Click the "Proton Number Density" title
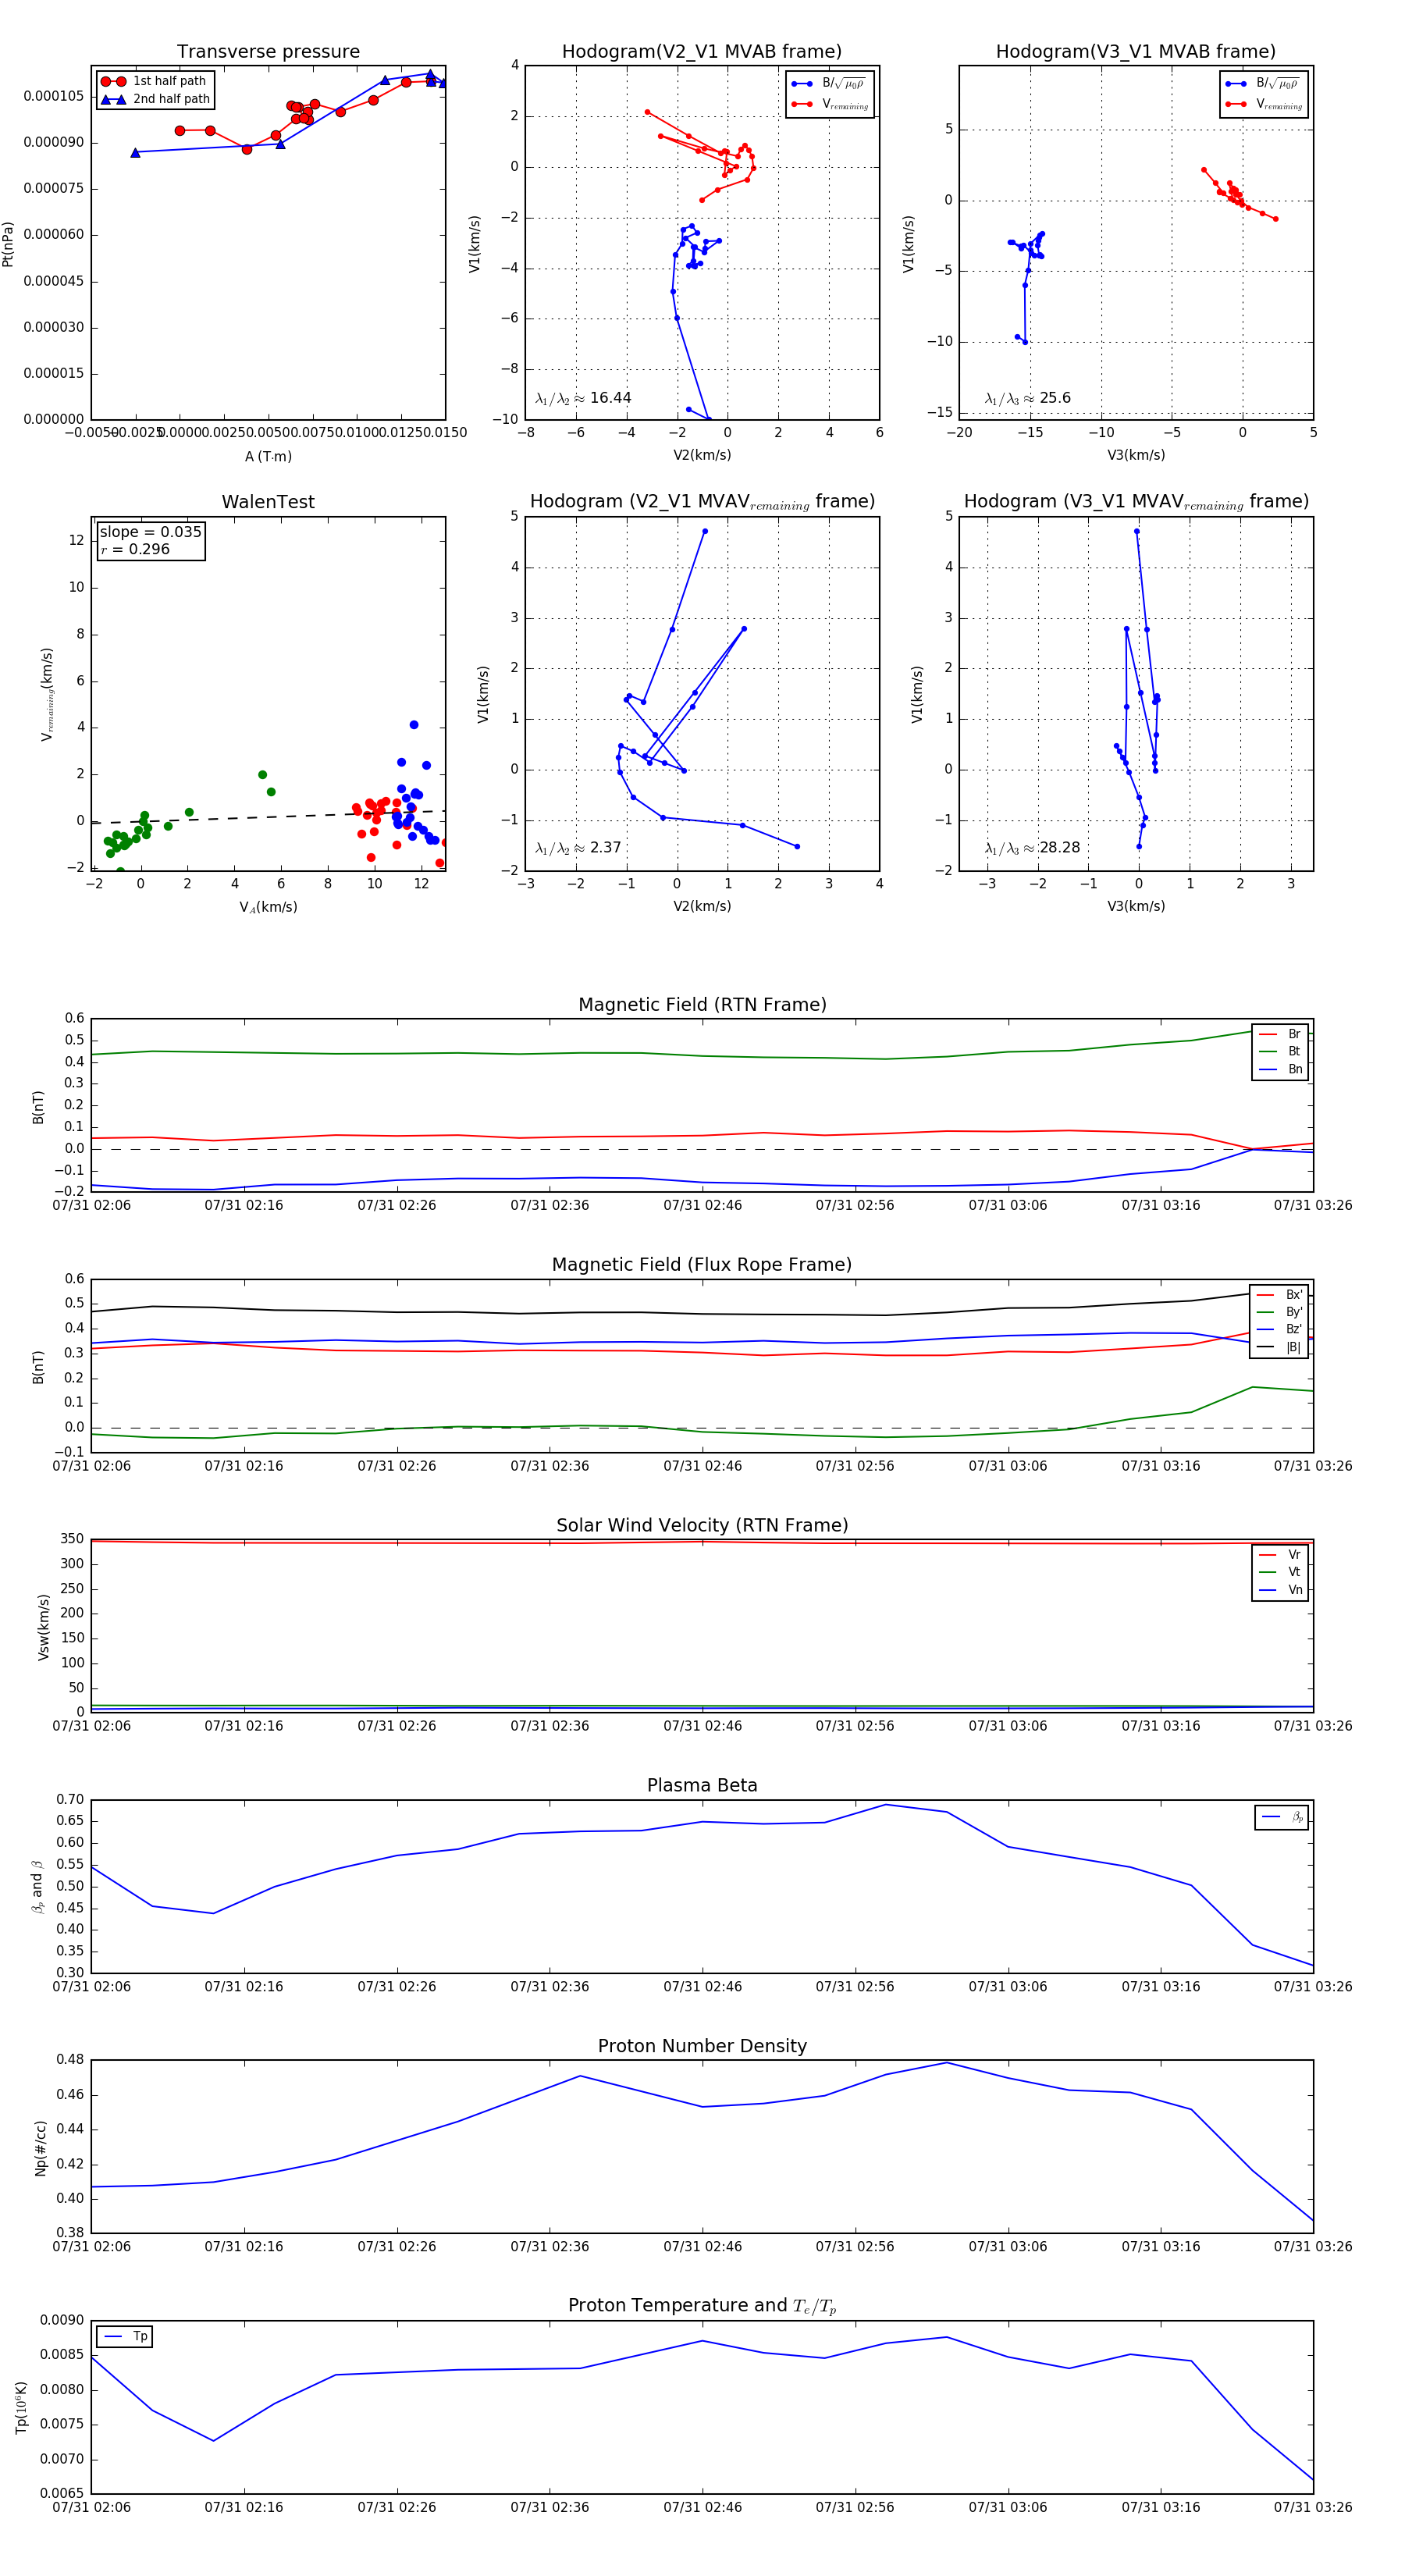 (x=702, y=2046)
